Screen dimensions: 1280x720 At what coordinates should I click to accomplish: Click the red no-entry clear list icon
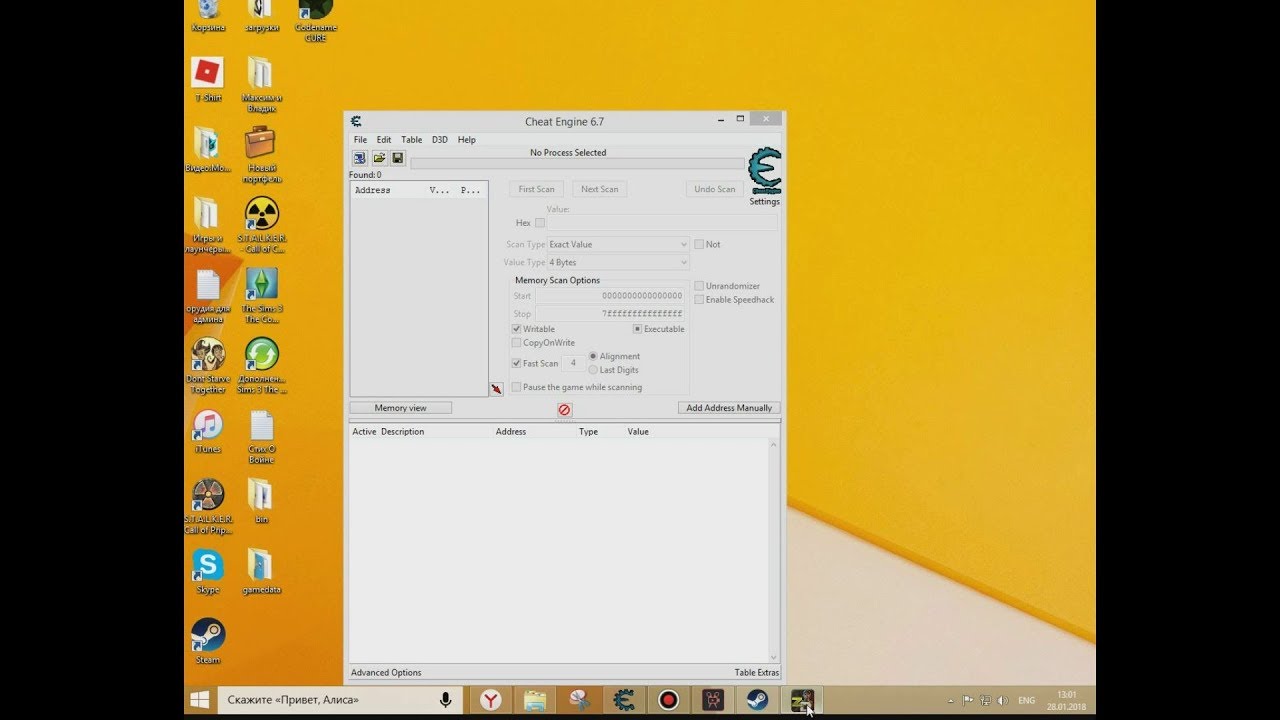click(x=564, y=410)
